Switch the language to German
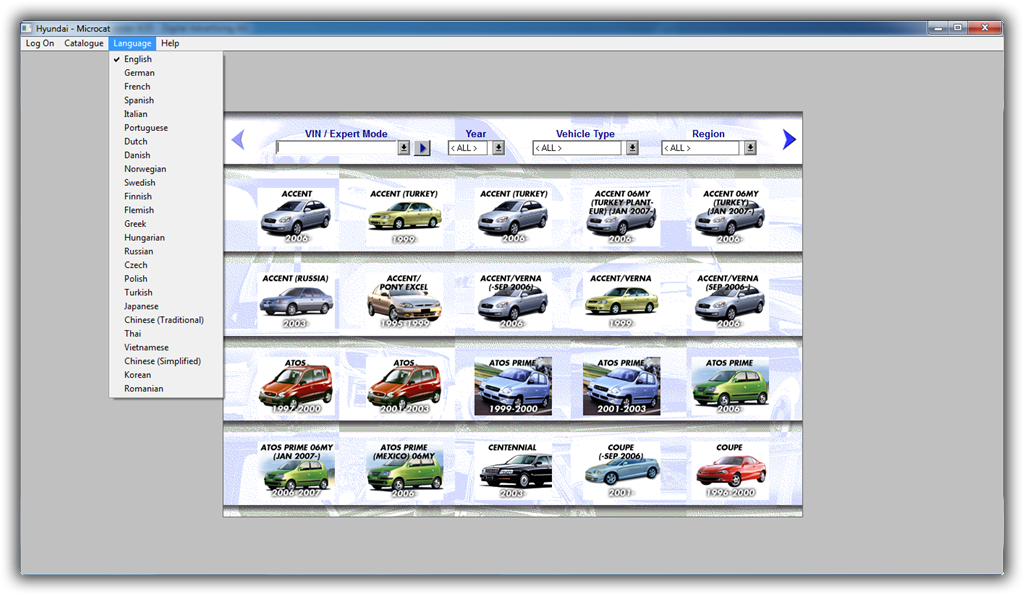The width and height of the screenshot is (1024, 595). (x=166, y=72)
